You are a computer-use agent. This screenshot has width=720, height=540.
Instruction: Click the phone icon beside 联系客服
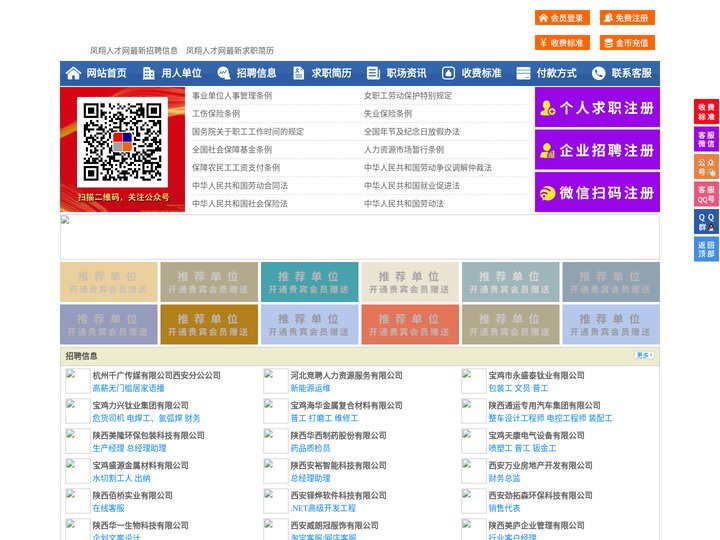click(x=598, y=73)
